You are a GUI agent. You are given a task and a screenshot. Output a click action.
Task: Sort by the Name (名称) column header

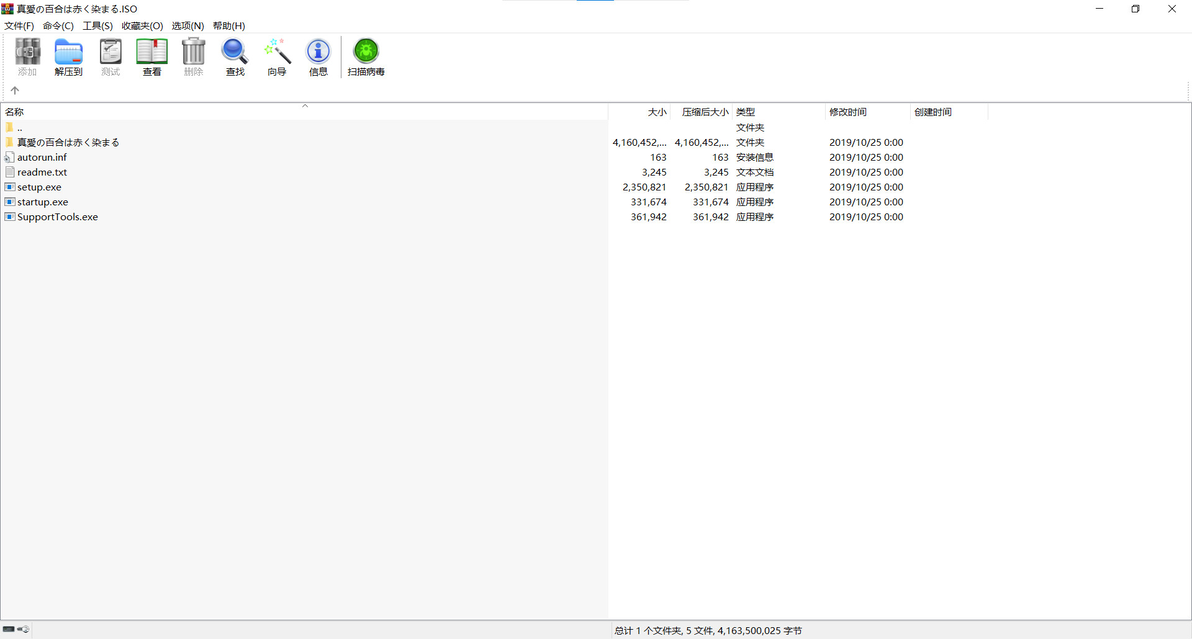pyautogui.click(x=304, y=112)
